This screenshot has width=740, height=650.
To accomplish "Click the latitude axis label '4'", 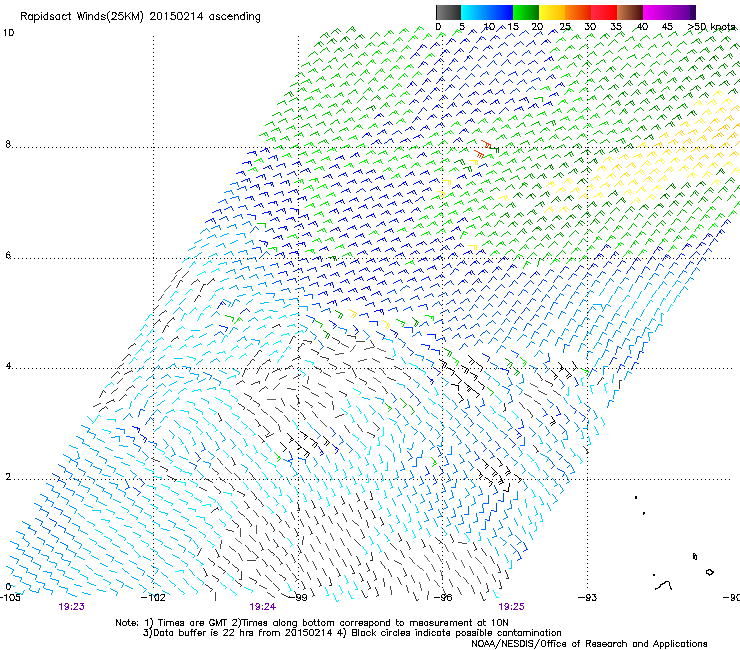I will tap(8, 366).
